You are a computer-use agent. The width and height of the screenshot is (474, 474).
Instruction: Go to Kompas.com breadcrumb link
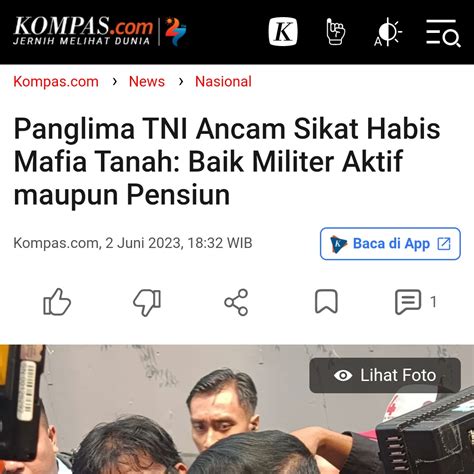click(56, 82)
